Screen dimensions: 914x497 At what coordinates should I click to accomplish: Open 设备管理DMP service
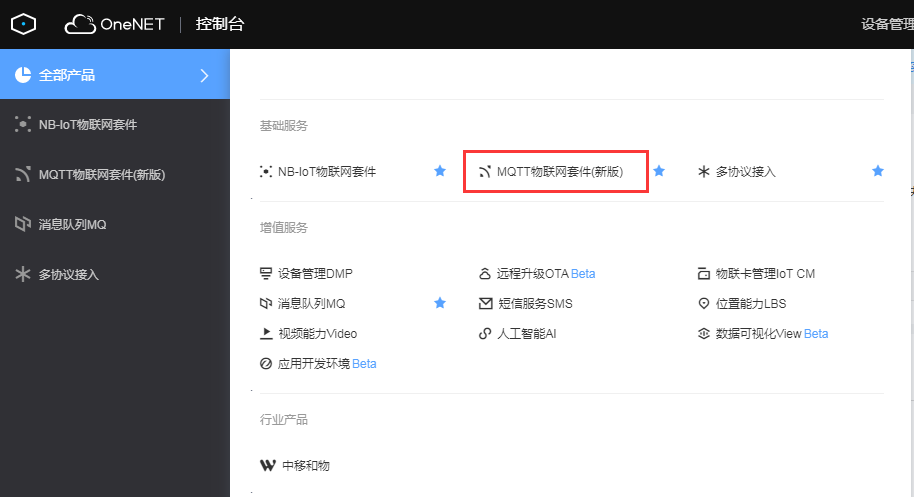(x=315, y=273)
